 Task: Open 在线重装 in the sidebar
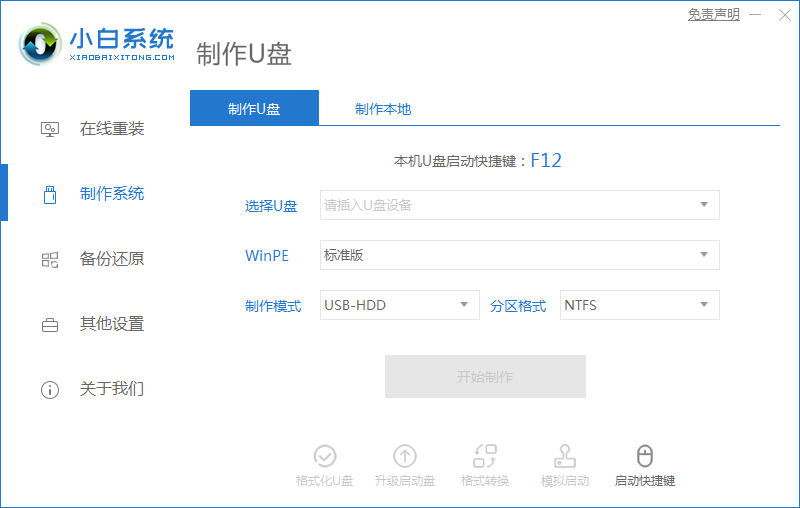112,129
